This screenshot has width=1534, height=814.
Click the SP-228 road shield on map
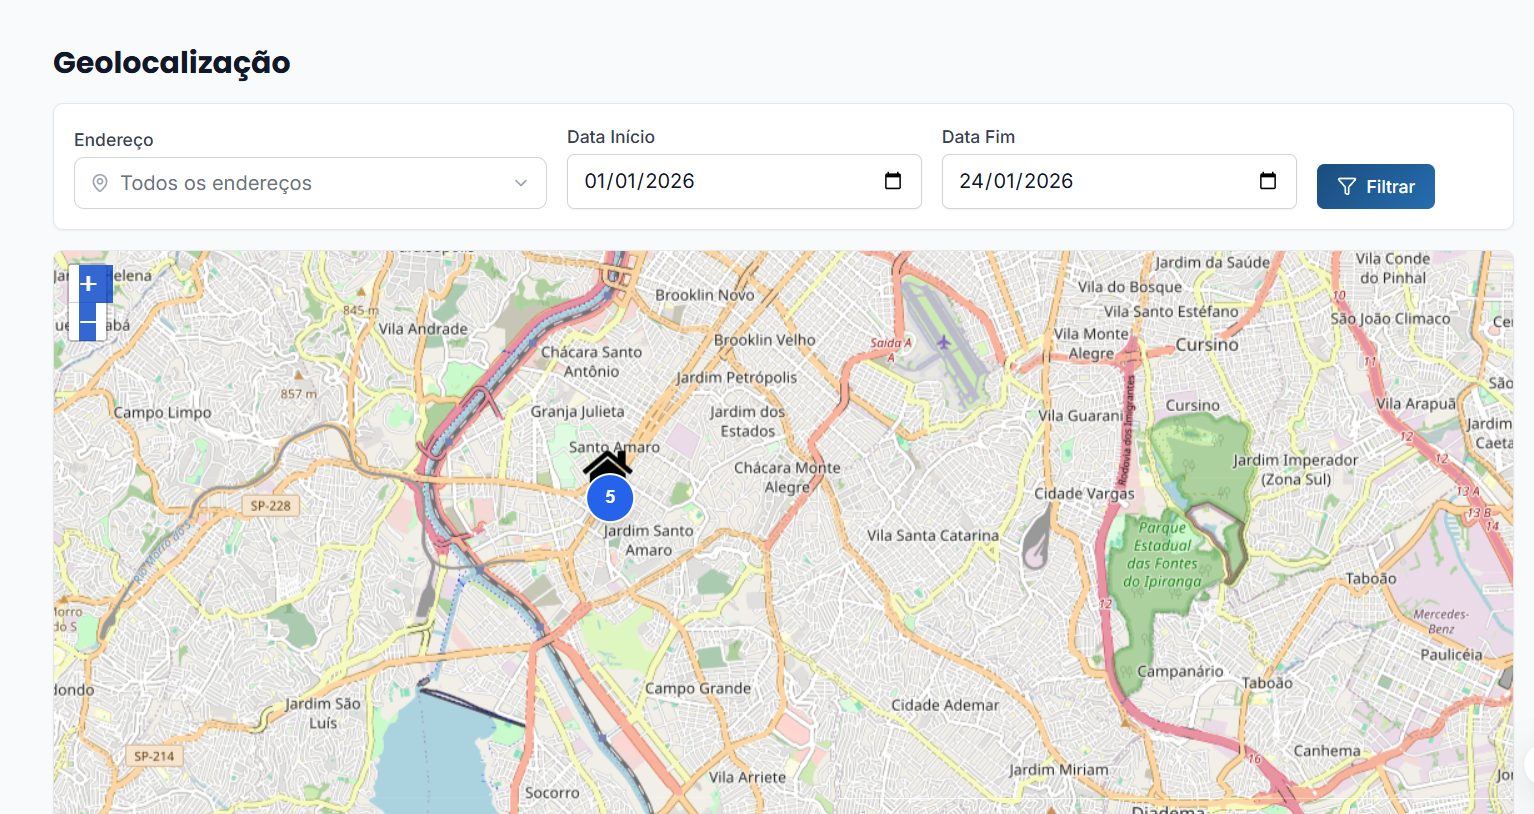pyautogui.click(x=271, y=506)
